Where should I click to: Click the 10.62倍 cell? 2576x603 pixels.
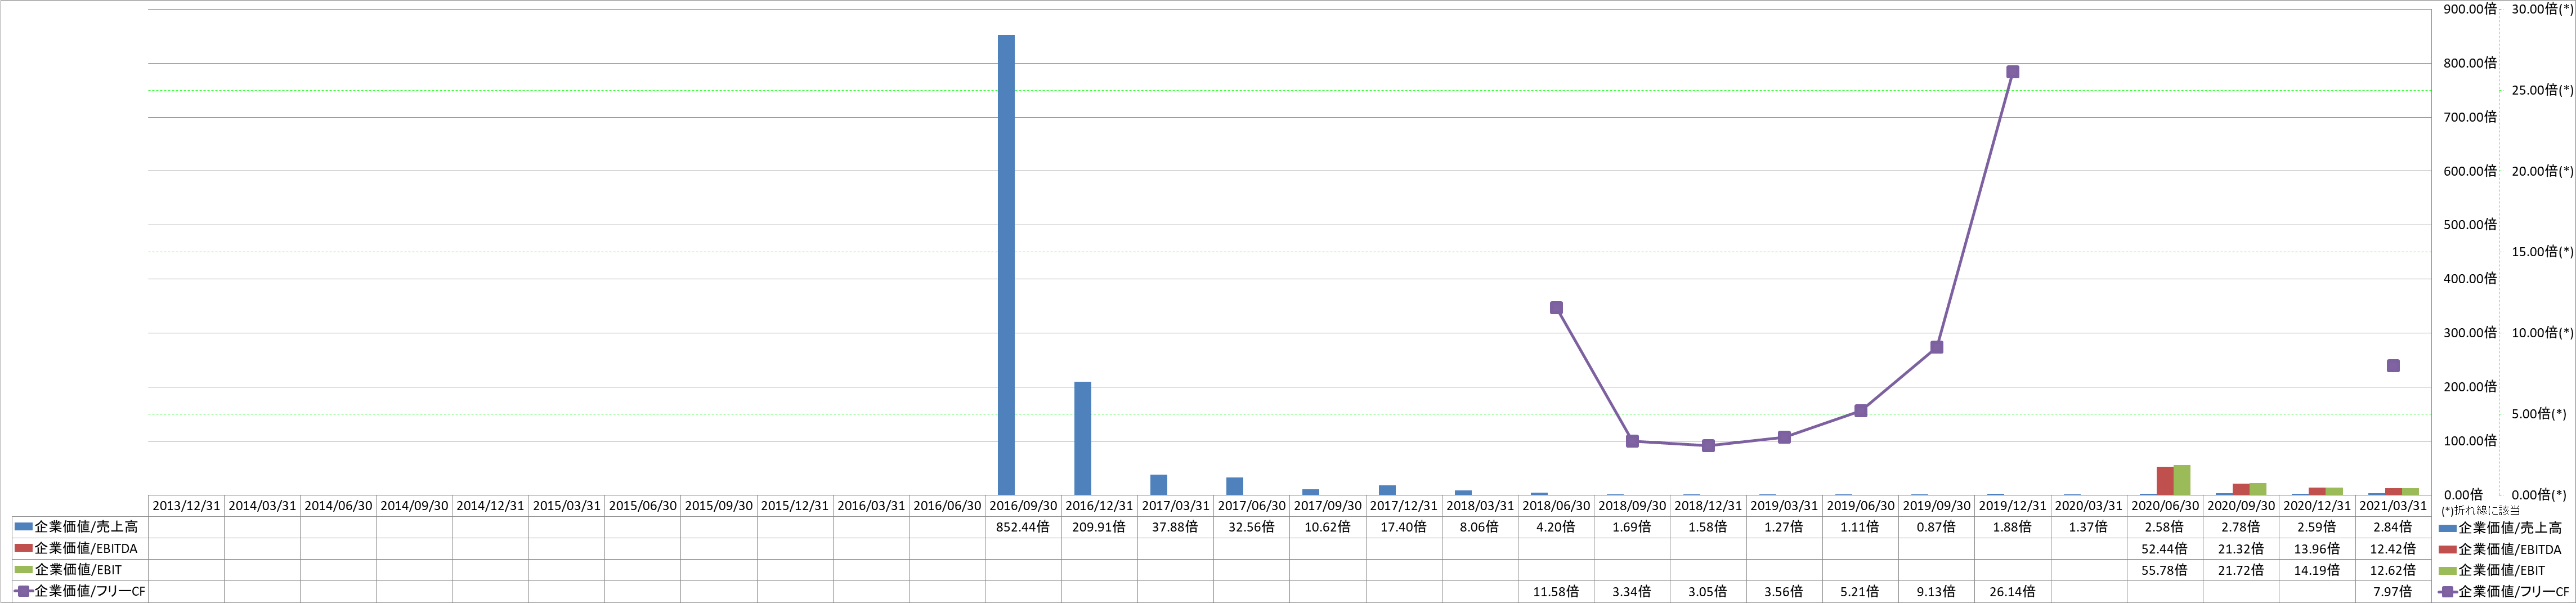(1327, 527)
